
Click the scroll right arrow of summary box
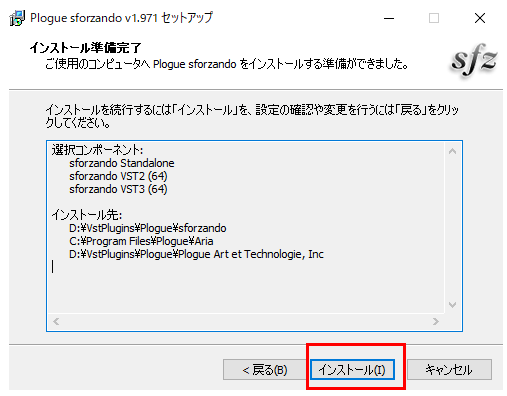click(x=436, y=321)
